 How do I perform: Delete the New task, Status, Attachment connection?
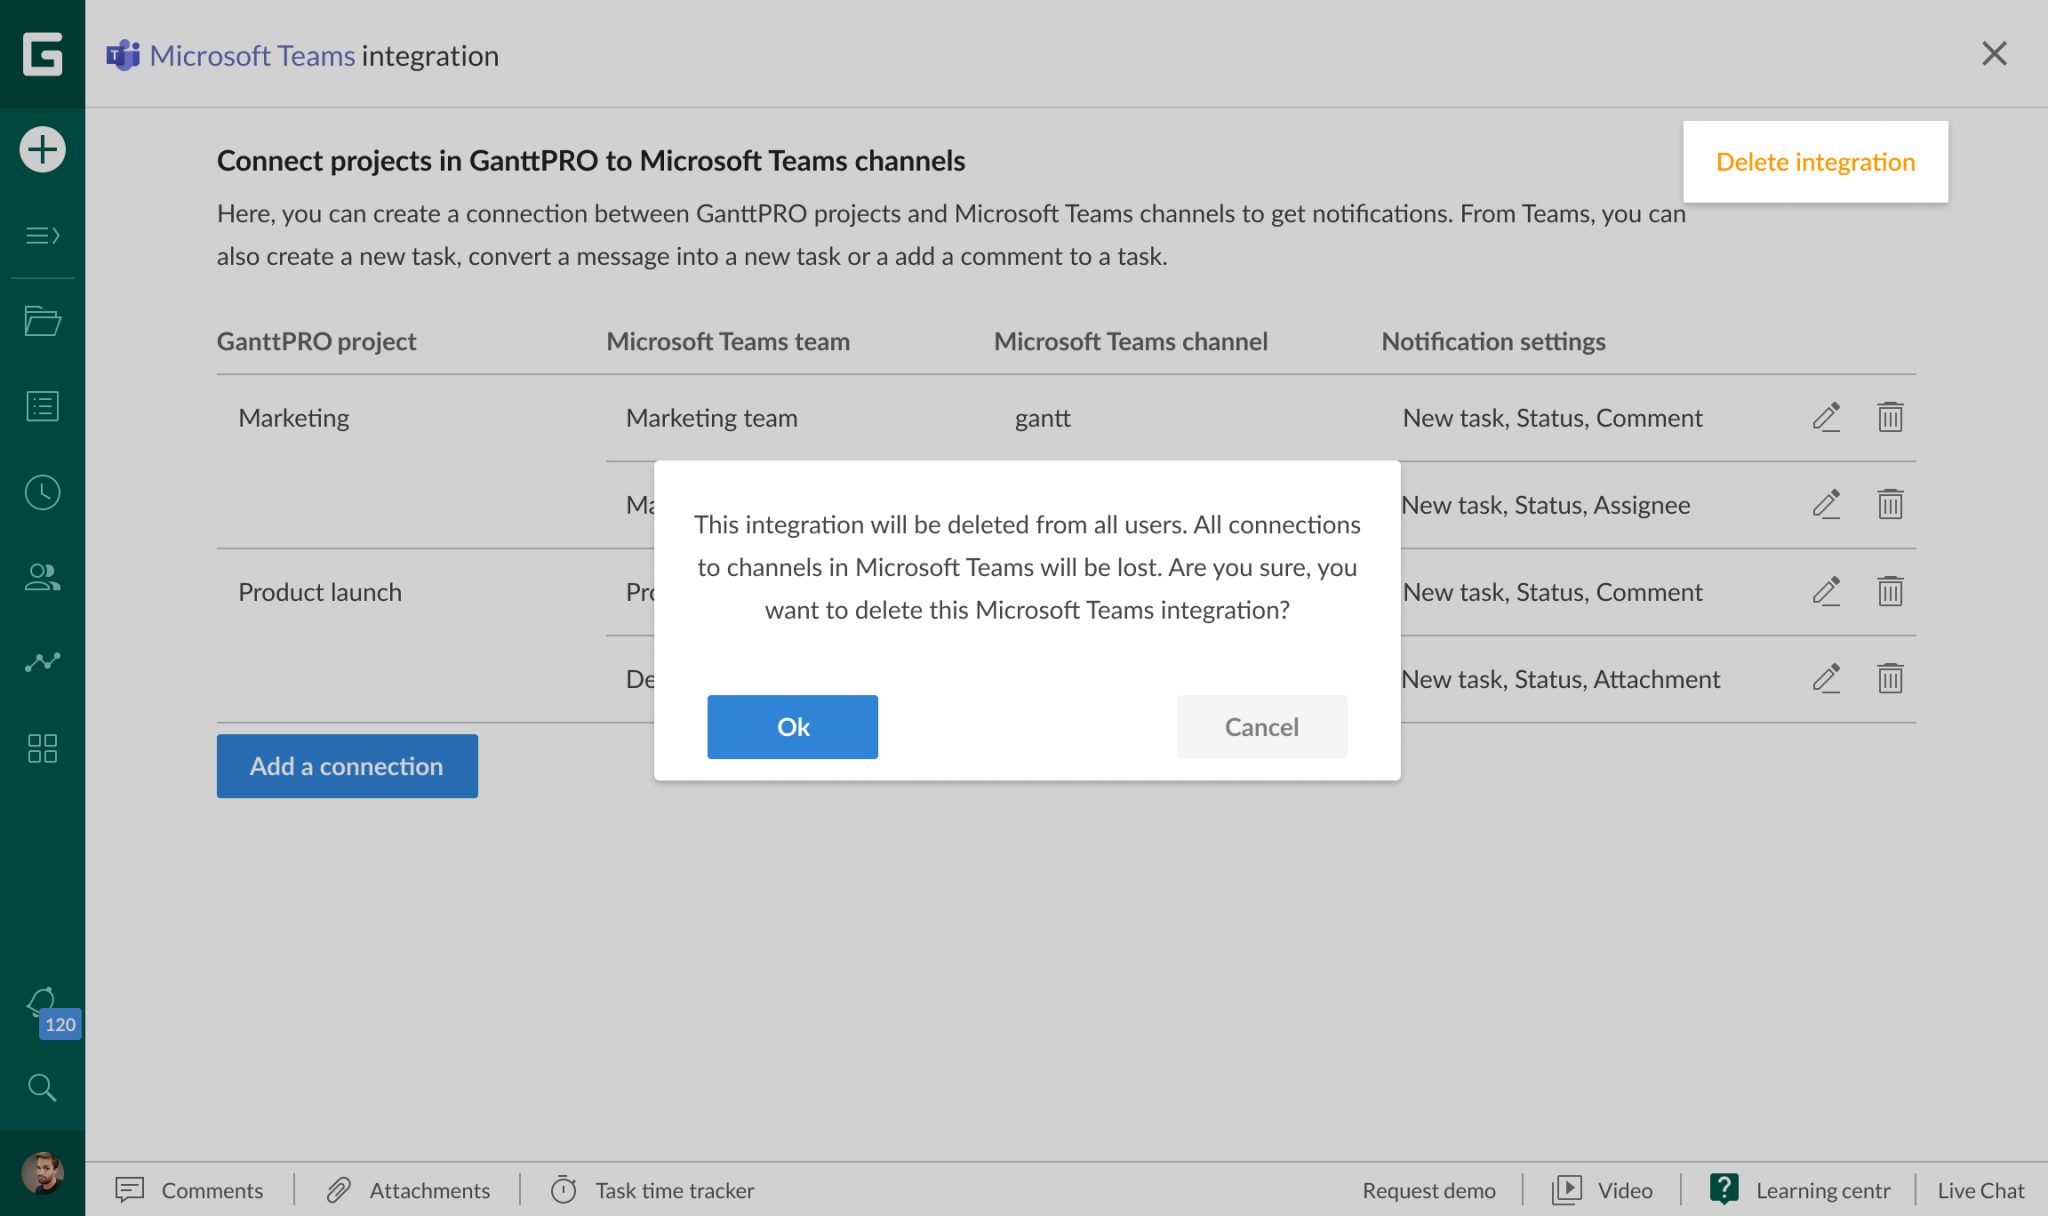[1889, 679]
